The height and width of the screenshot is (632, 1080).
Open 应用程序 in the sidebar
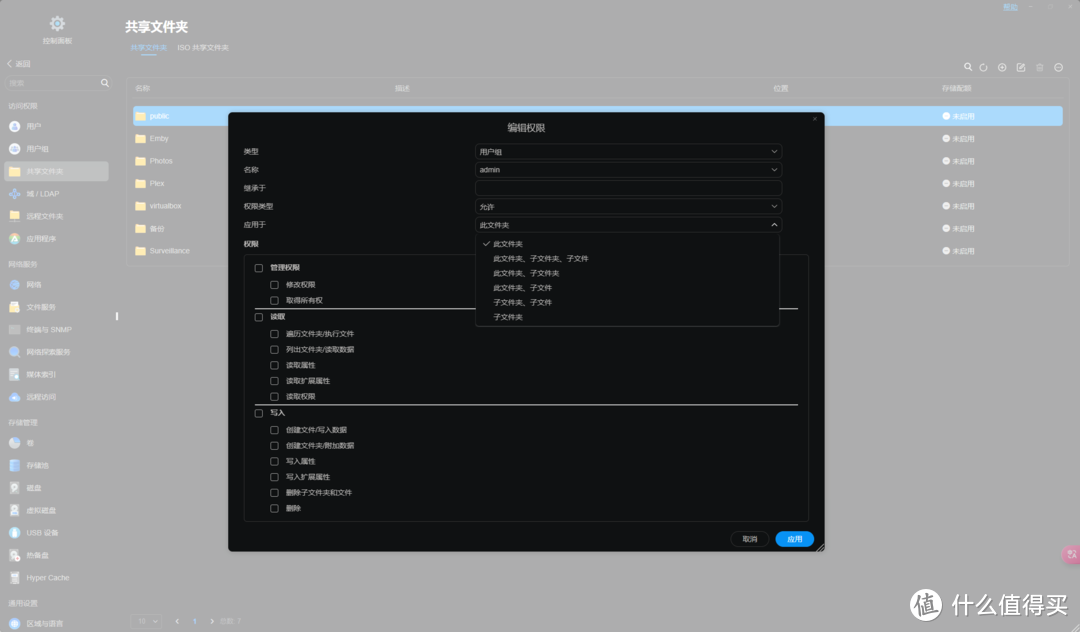pos(56,239)
